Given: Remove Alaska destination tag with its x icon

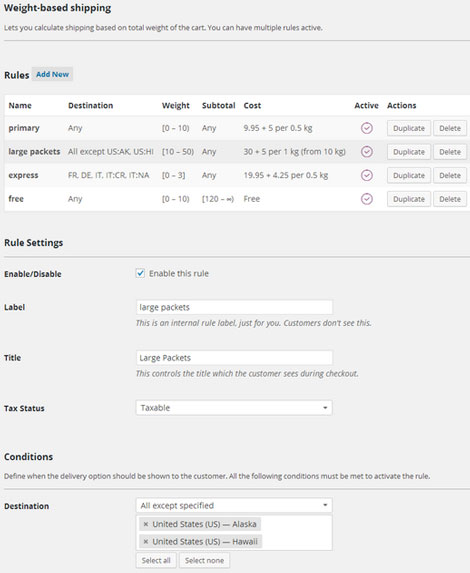Looking at the screenshot, I should coord(145,524).
